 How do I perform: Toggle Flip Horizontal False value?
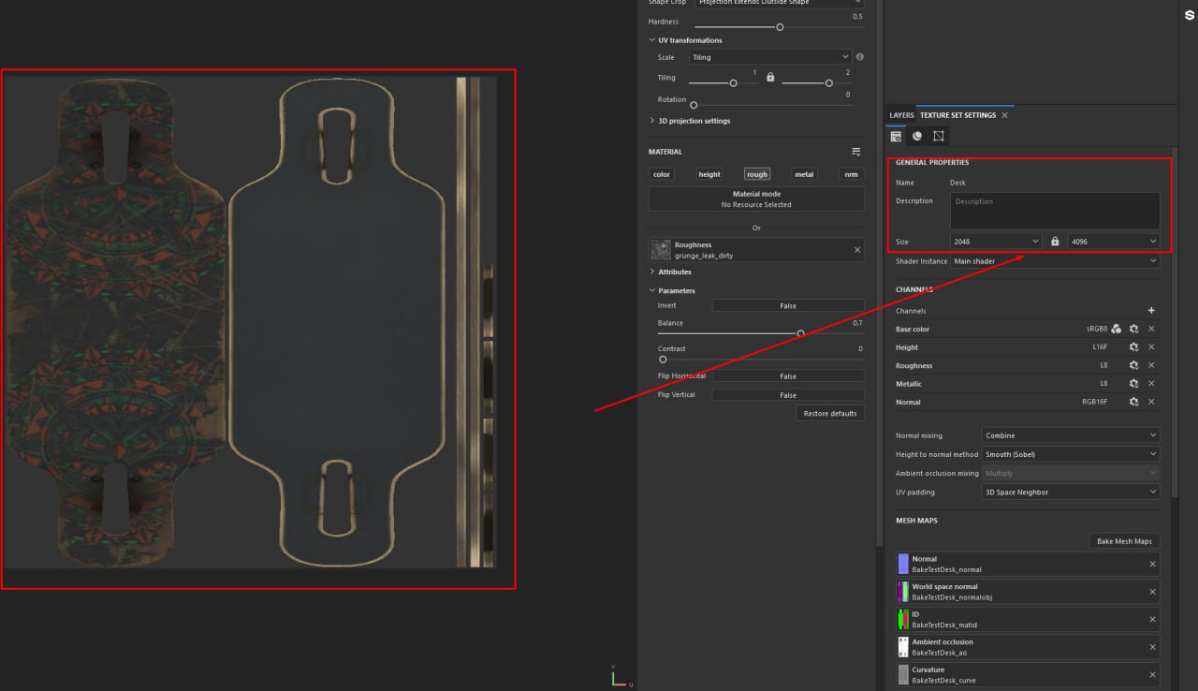click(x=788, y=376)
